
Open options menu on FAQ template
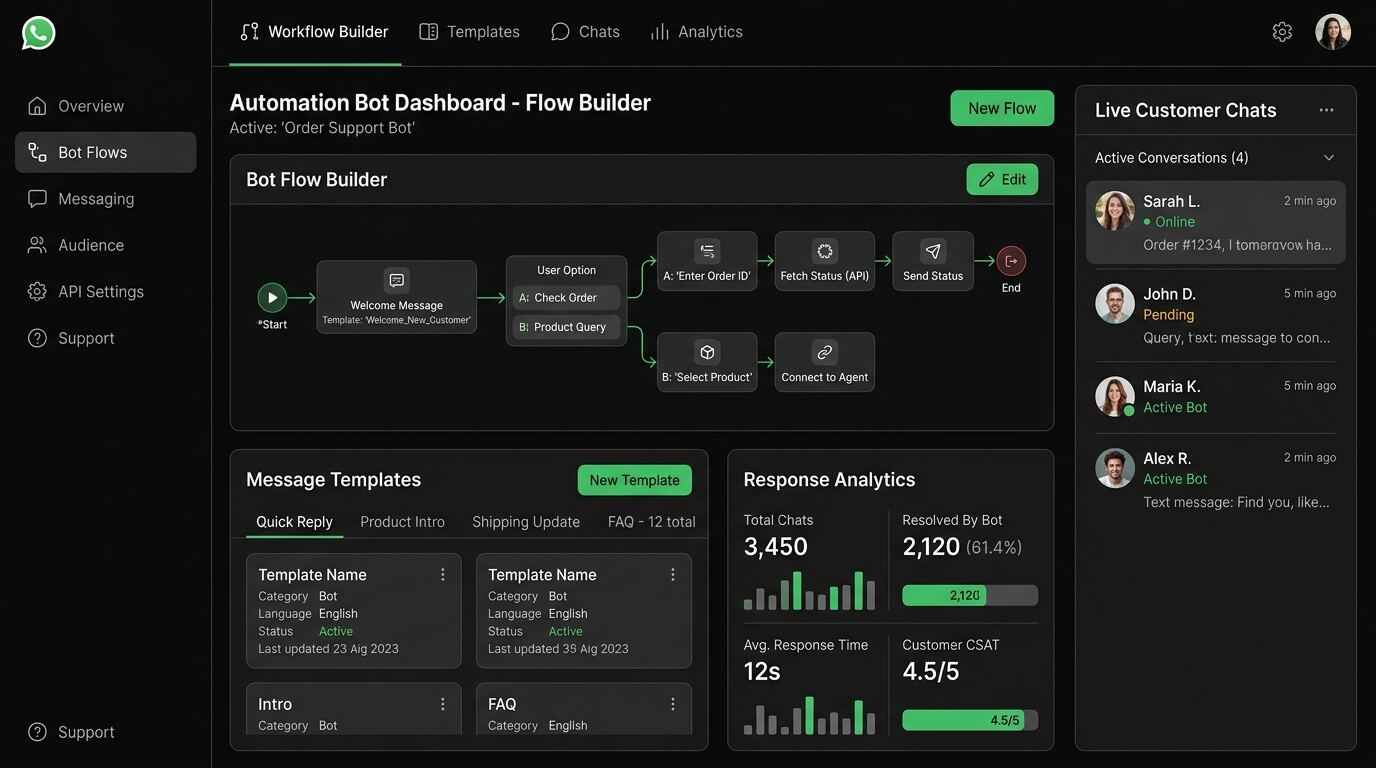672,704
